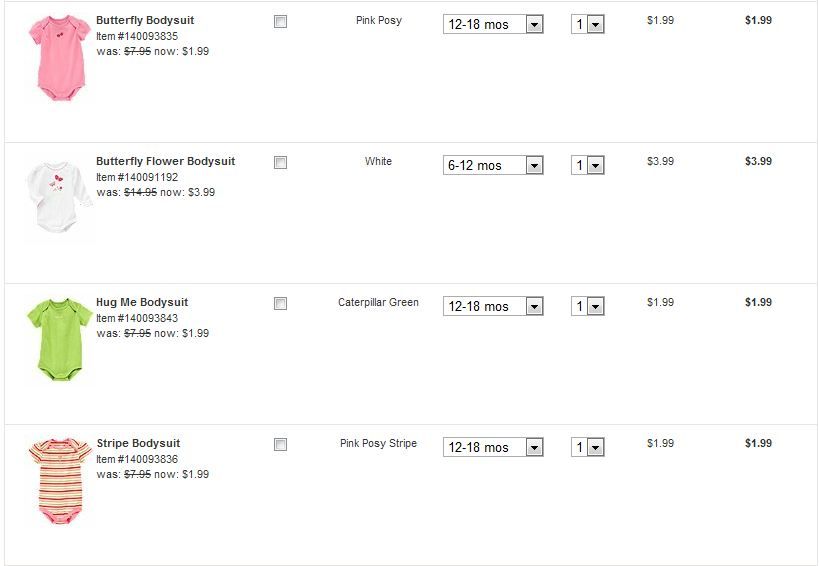
Task: Enable the Stripe Bodysuit checkbox
Action: point(280,444)
